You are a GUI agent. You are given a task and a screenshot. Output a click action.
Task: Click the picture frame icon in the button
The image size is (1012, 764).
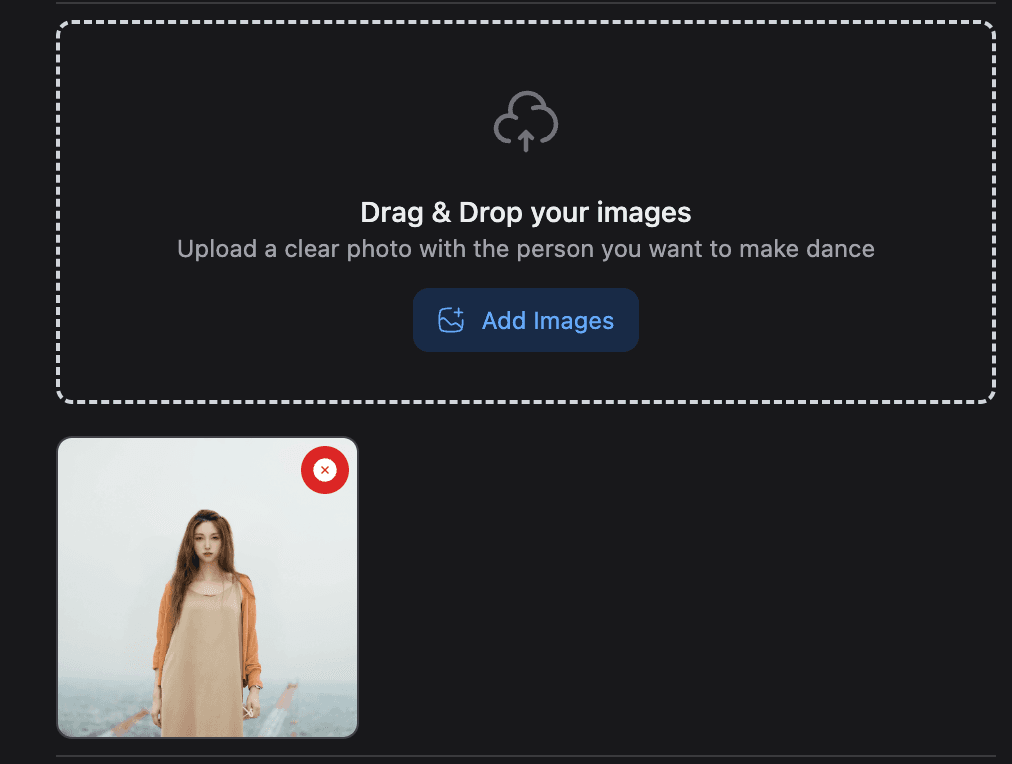click(x=452, y=319)
